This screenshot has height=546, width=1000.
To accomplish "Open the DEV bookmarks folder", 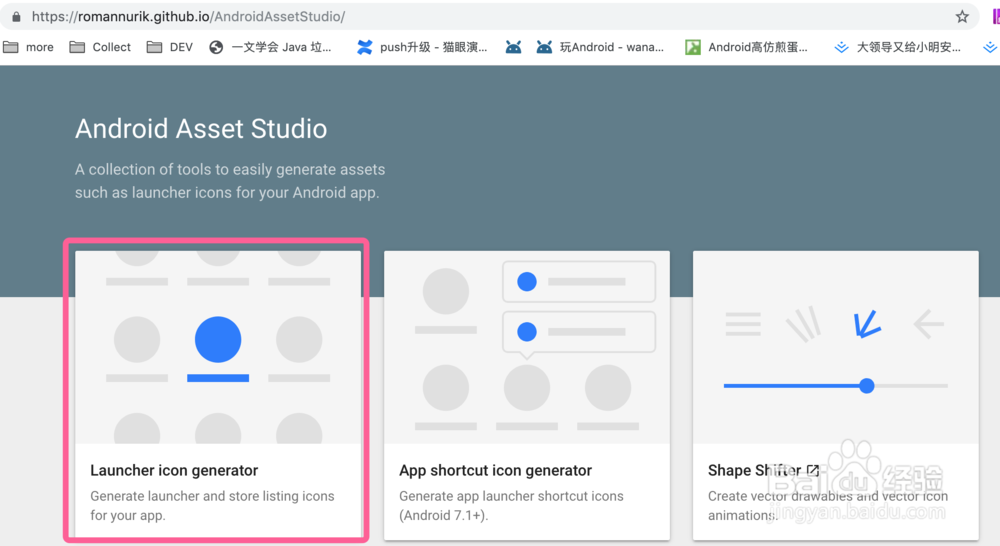I will 170,47.
